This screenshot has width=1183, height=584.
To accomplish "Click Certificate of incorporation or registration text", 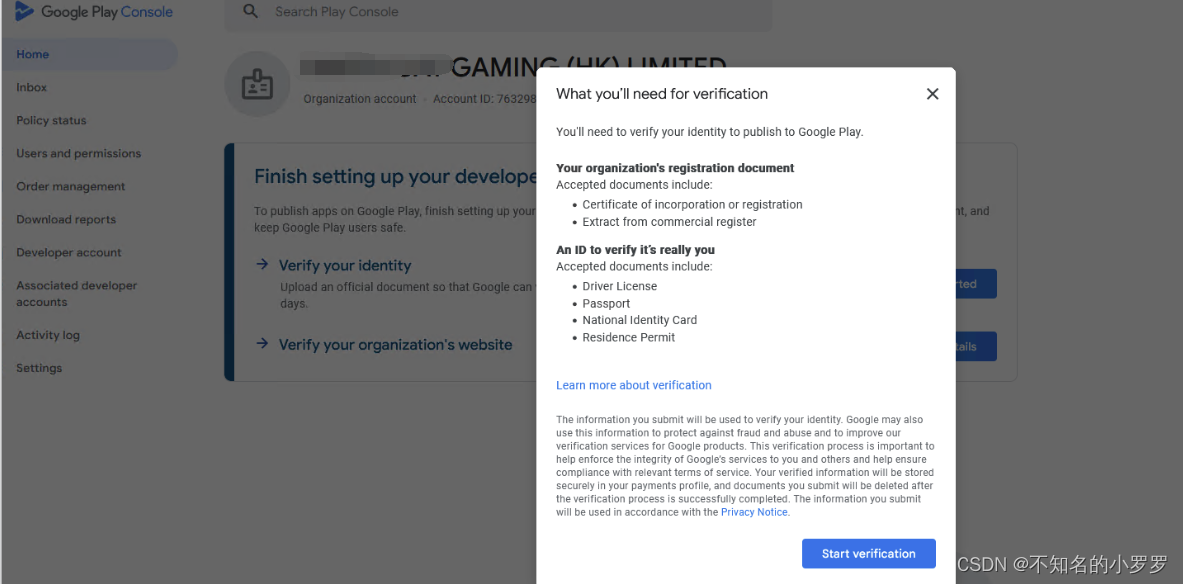I will tap(692, 204).
